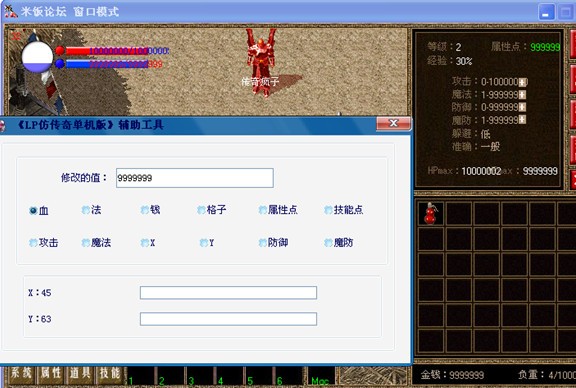The width and height of the screenshot is (576, 388).
Task: Increase 魔法 stat with plus button
Action: click(x=522, y=95)
